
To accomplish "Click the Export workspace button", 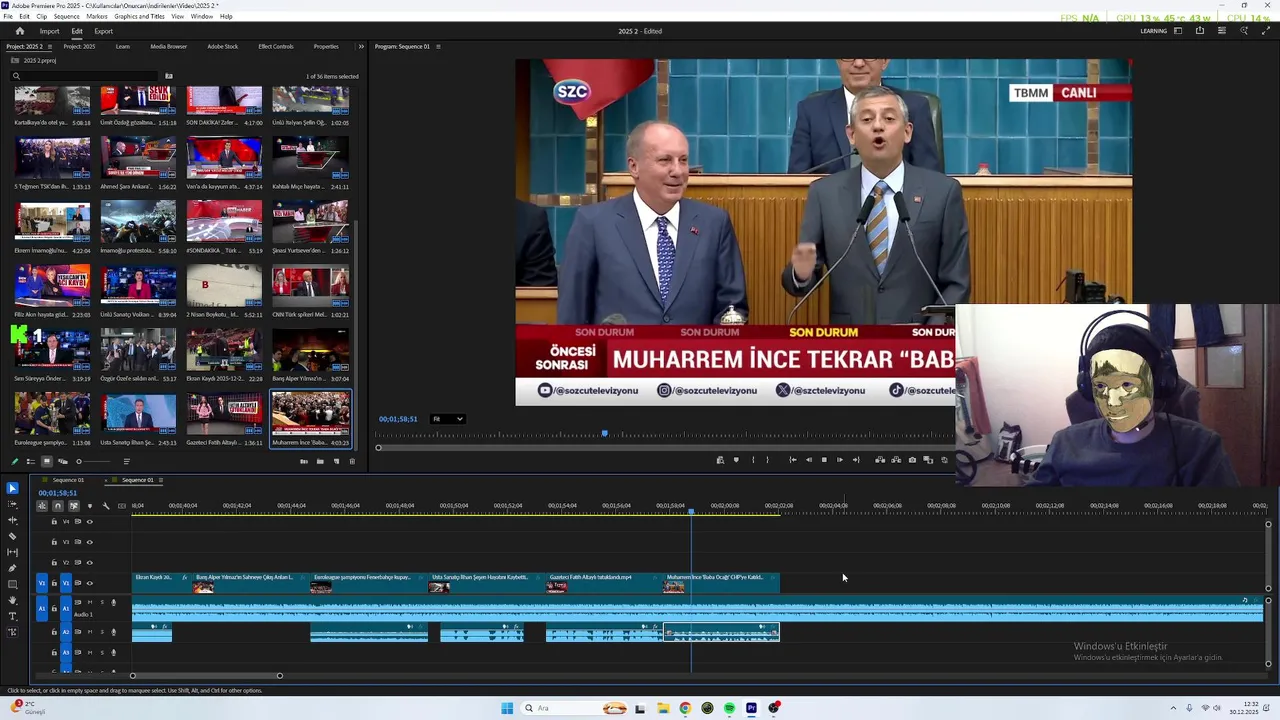I will point(103,31).
